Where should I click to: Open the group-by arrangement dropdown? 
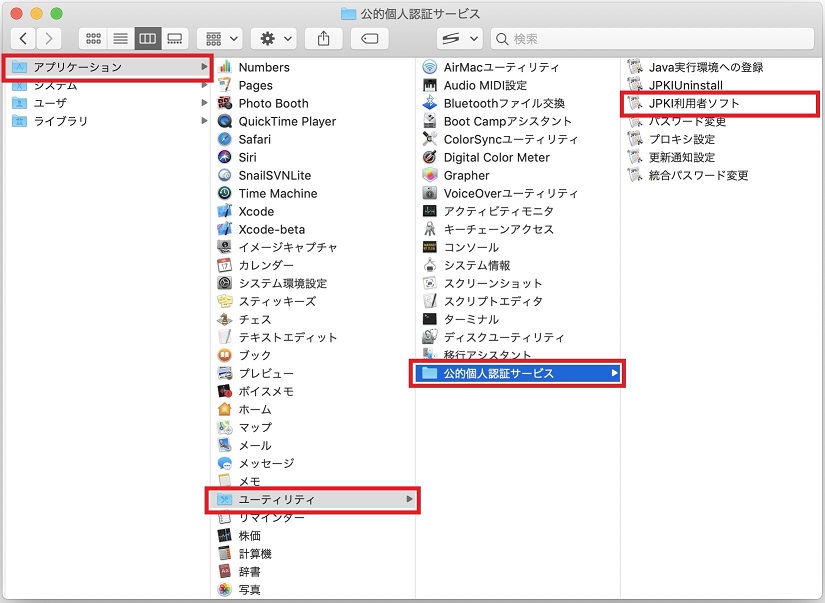pos(220,38)
